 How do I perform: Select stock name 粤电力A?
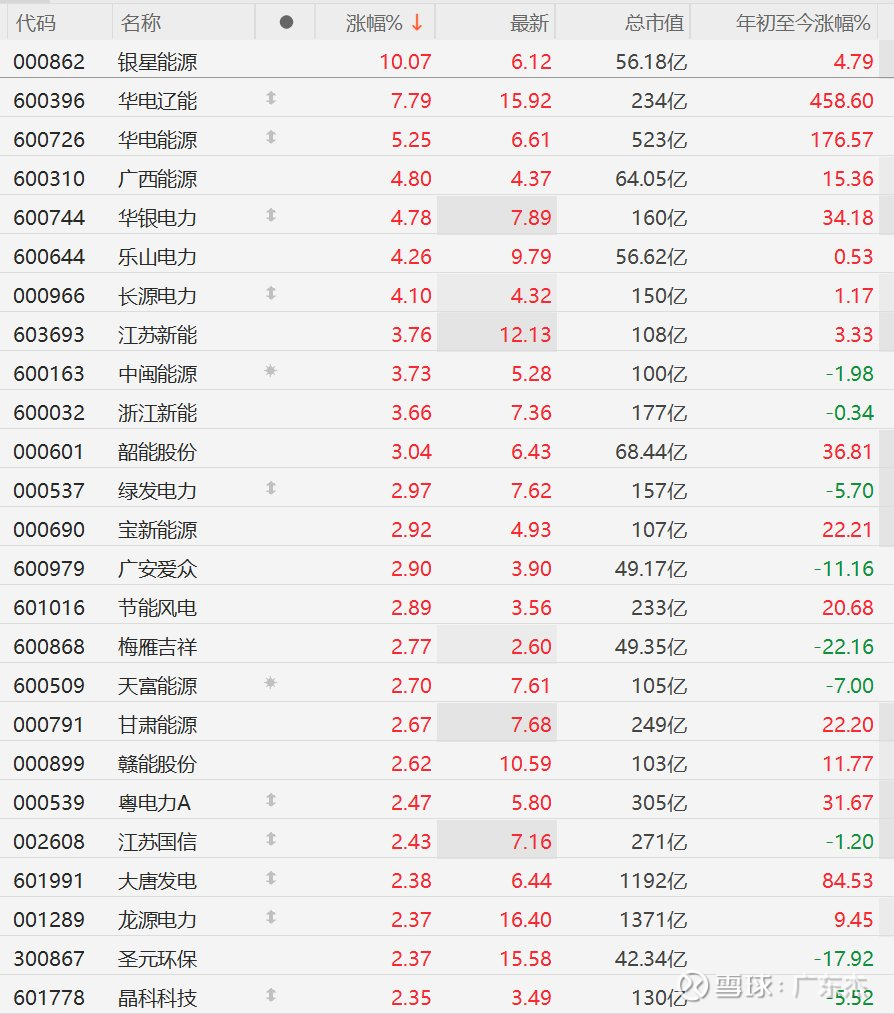tap(154, 803)
